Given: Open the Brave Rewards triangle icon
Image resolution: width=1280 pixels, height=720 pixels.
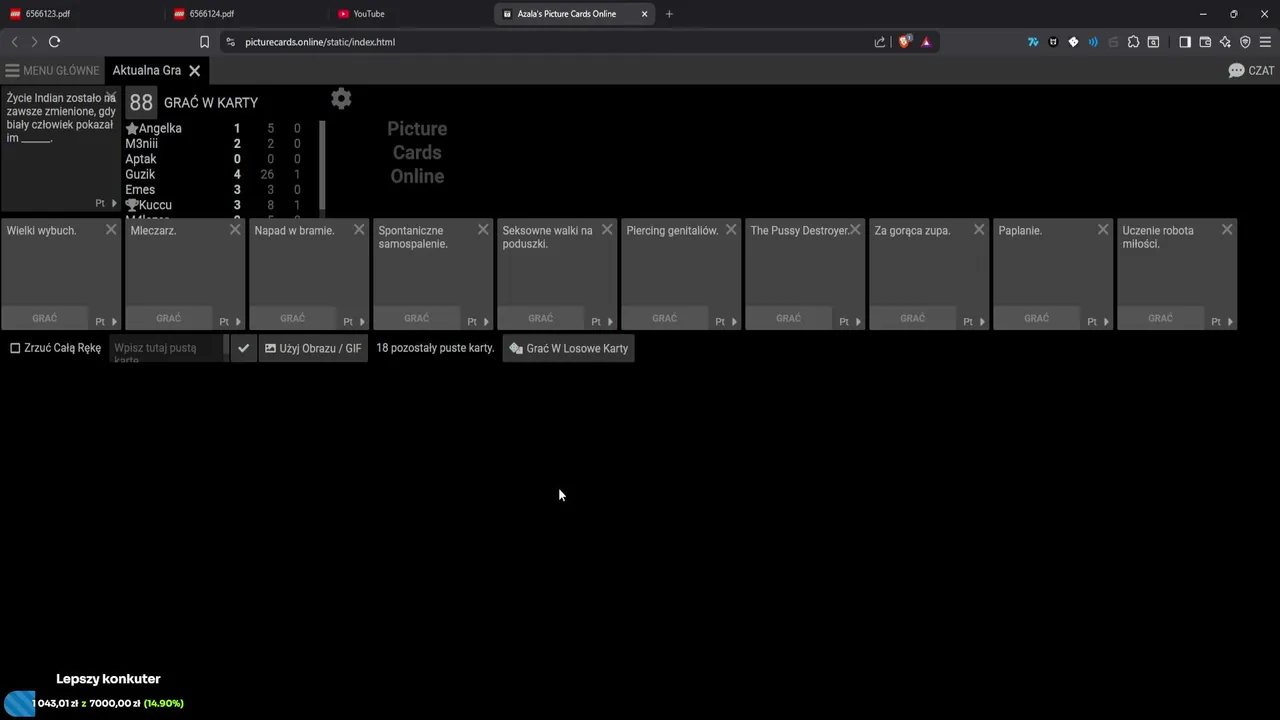Looking at the screenshot, I should click(926, 42).
